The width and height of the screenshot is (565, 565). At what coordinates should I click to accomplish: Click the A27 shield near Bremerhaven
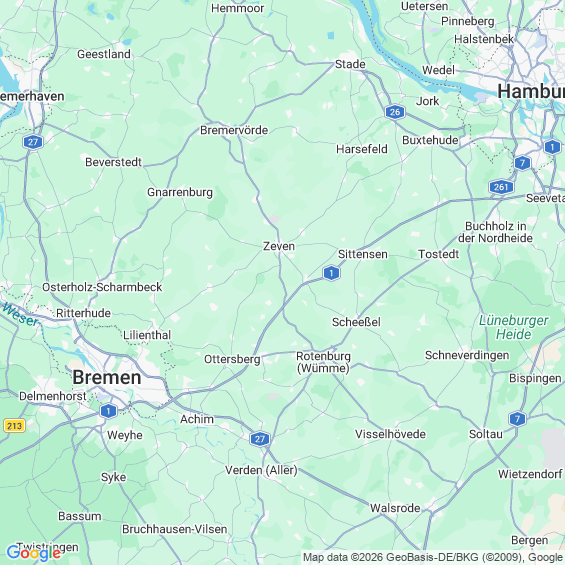pyautogui.click(x=33, y=142)
